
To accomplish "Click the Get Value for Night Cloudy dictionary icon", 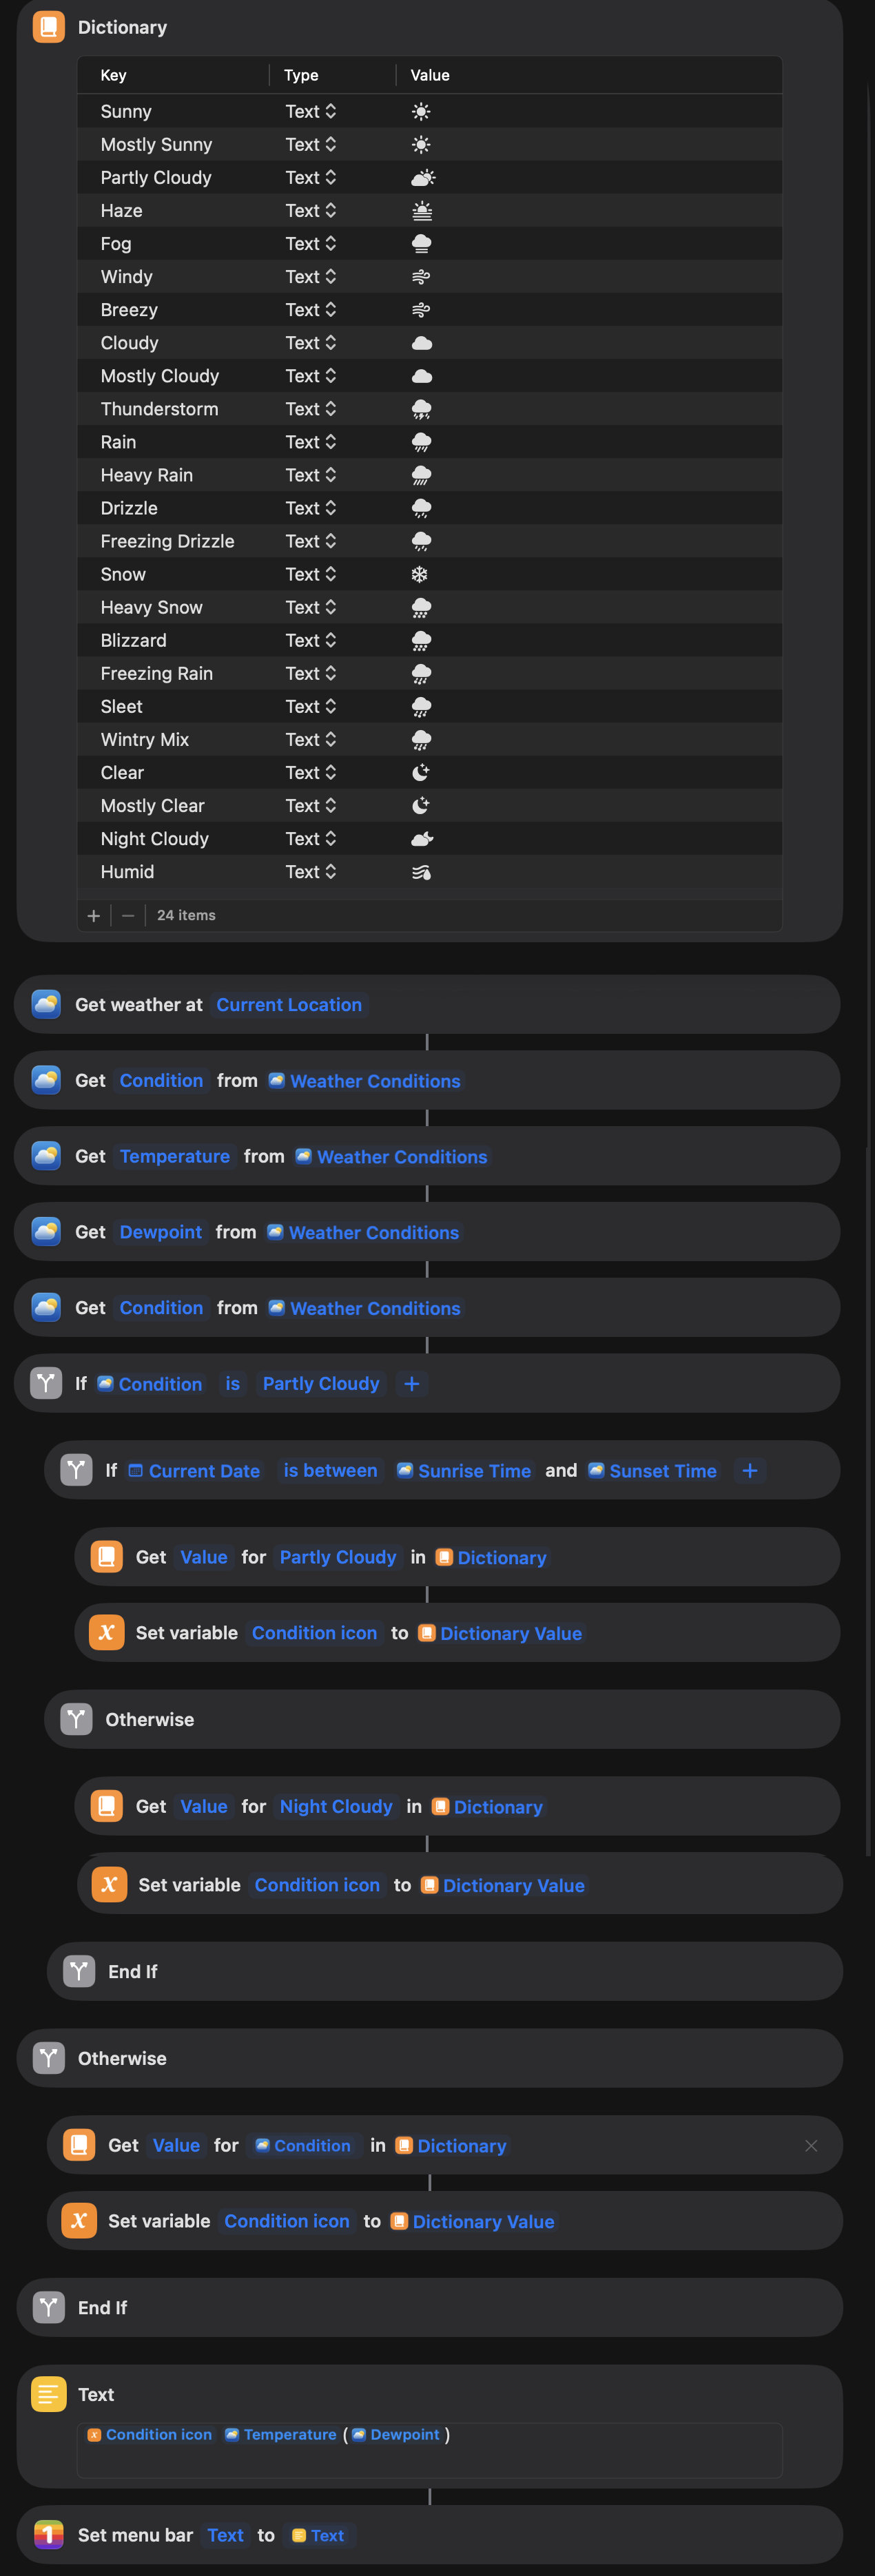I will [x=107, y=1806].
